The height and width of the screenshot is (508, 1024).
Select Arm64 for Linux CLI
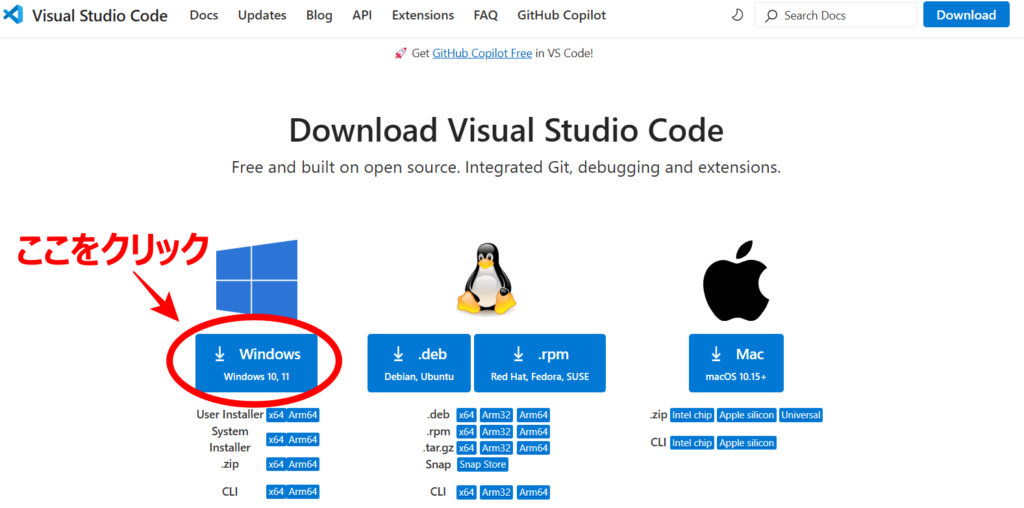point(534,492)
